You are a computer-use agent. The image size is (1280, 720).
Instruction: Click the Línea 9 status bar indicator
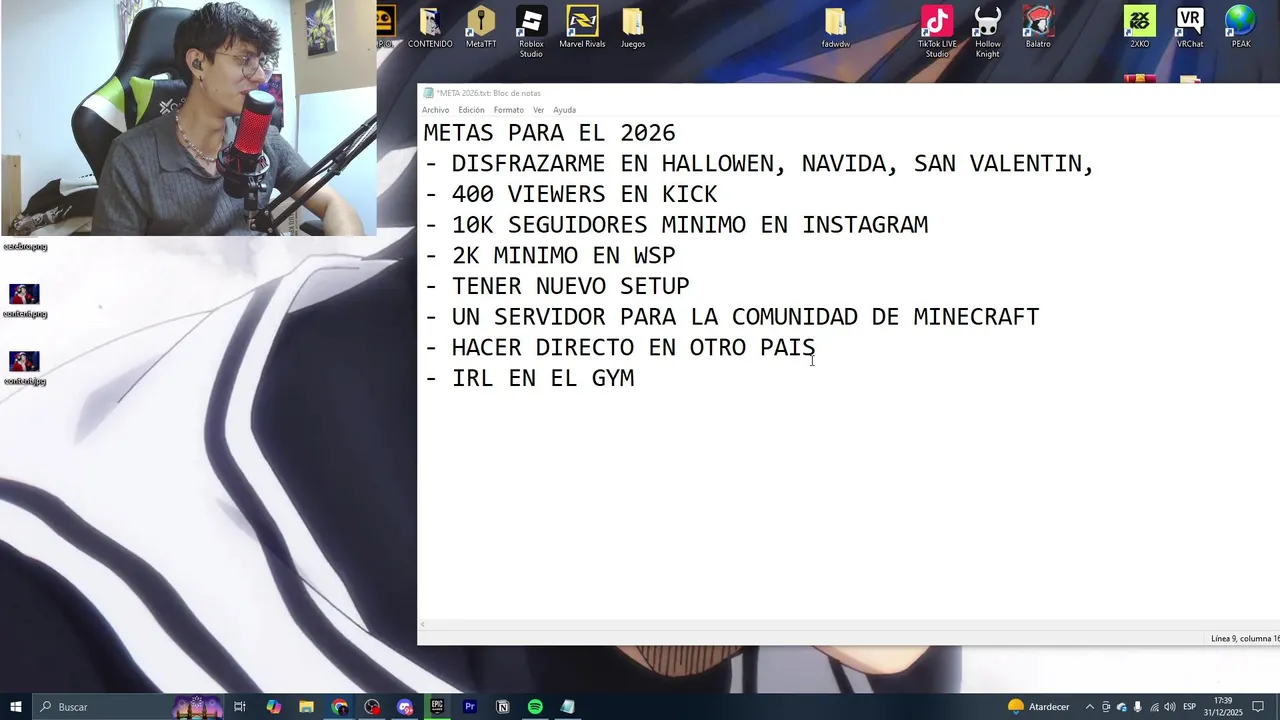(1244, 638)
